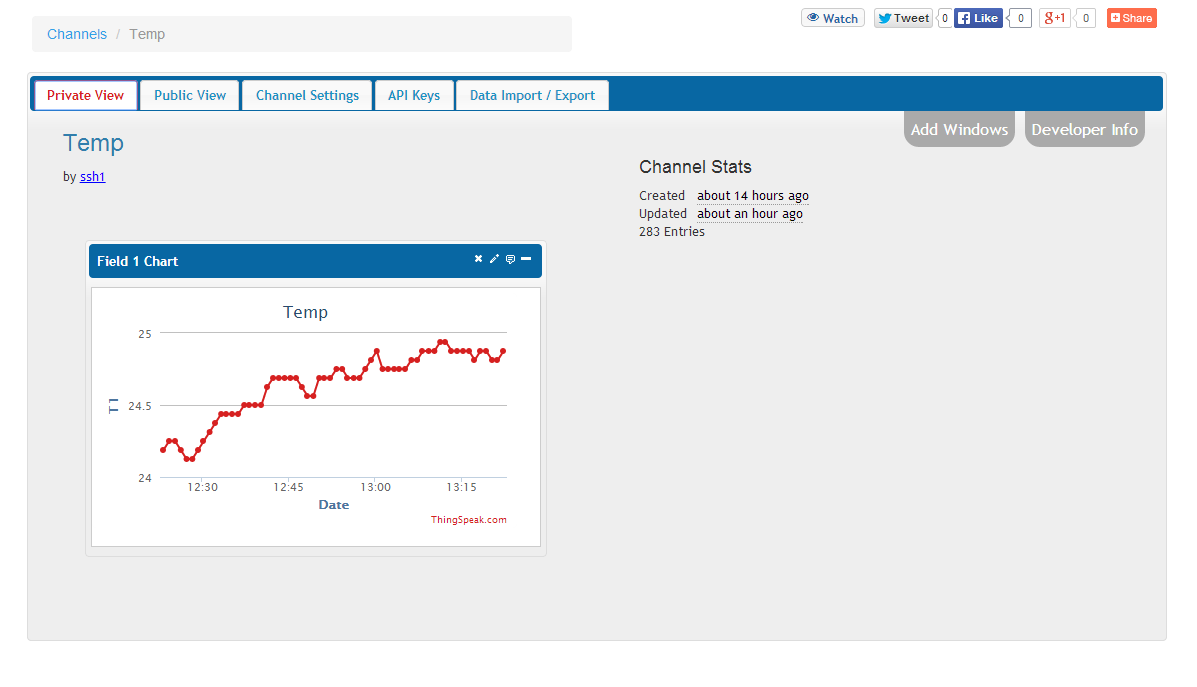The image size is (1197, 687).
Task: Click the Temp chart title
Action: pos(305,312)
